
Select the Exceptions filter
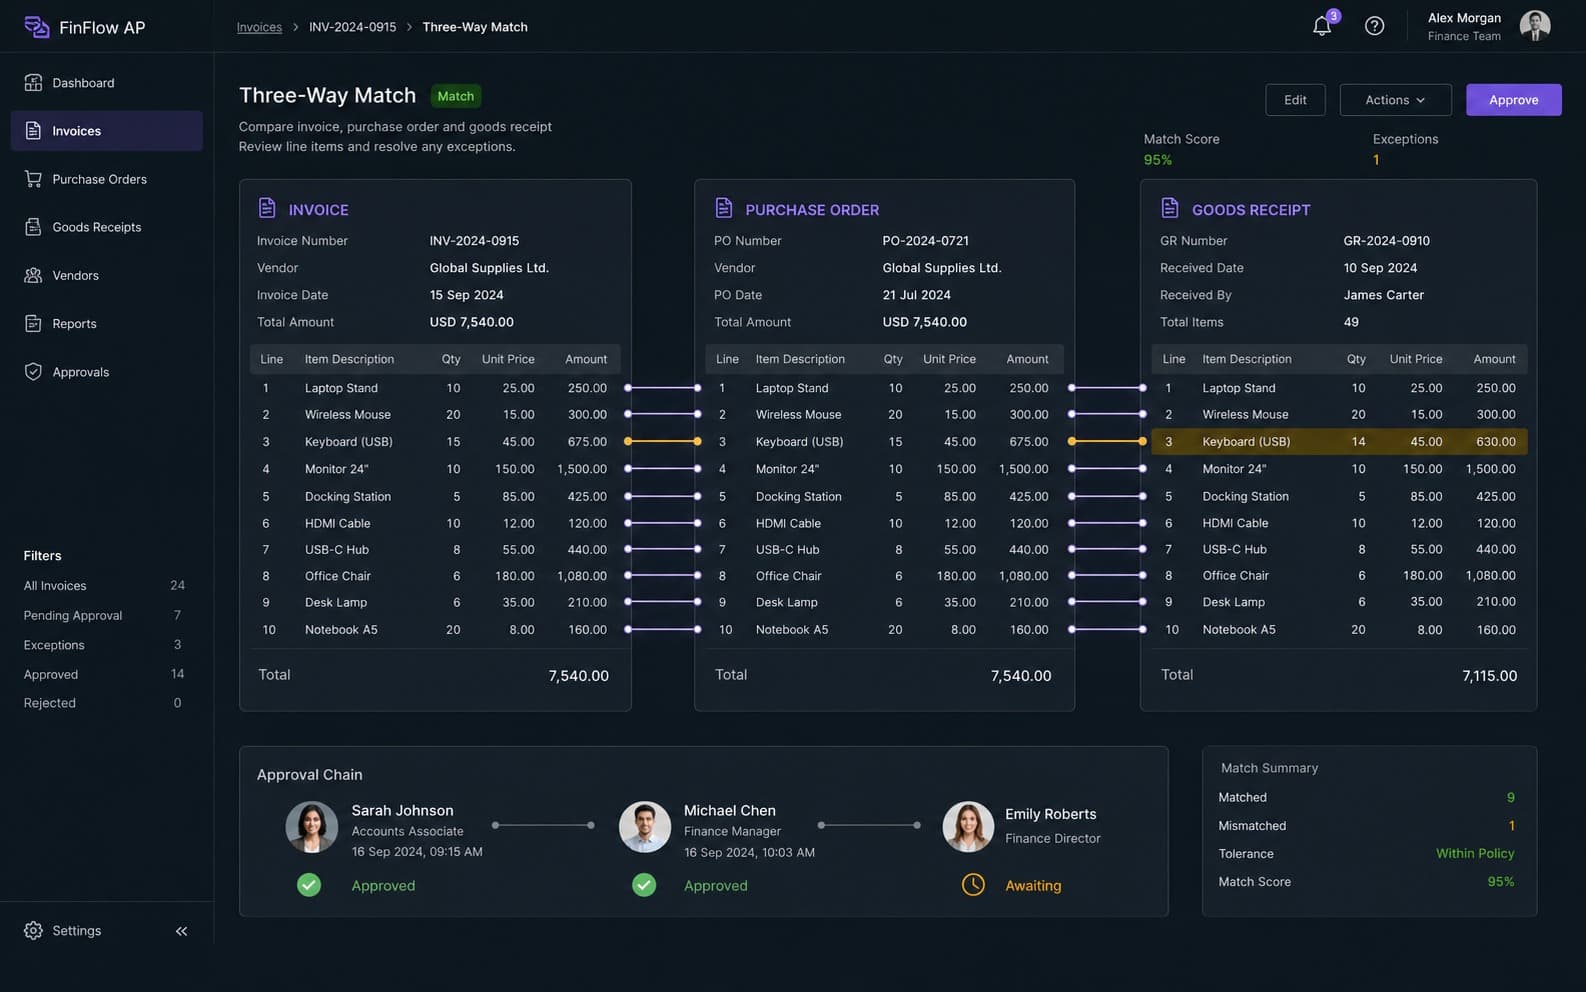tap(103, 645)
